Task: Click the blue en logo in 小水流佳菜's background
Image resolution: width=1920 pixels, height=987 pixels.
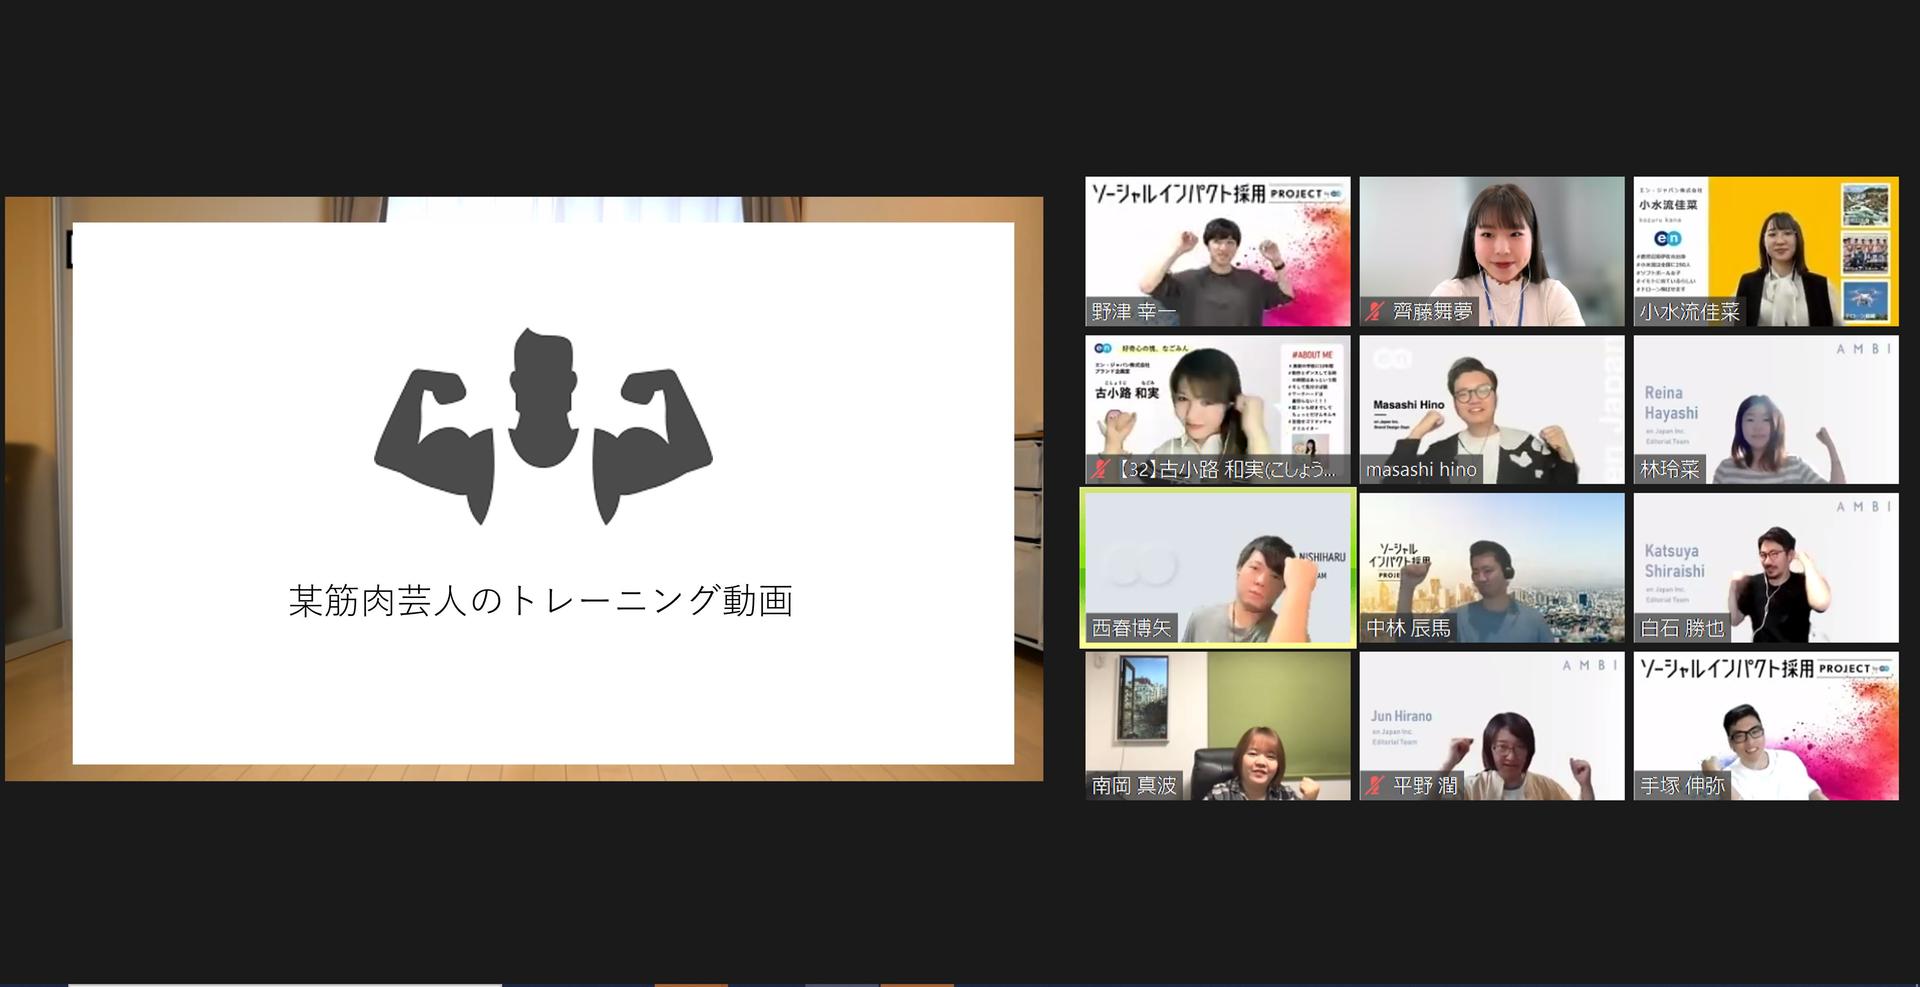Action: pos(1667,238)
